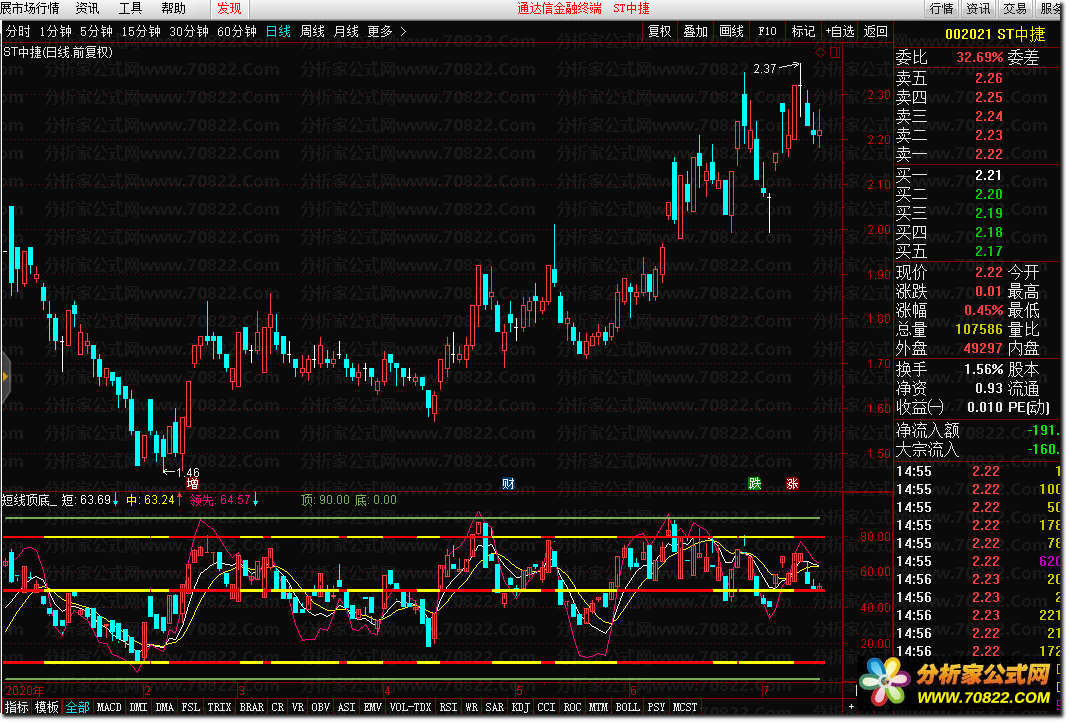The width and height of the screenshot is (1069, 722).
Task: Open the 资讯 menu in the top bar
Action: tap(87, 8)
